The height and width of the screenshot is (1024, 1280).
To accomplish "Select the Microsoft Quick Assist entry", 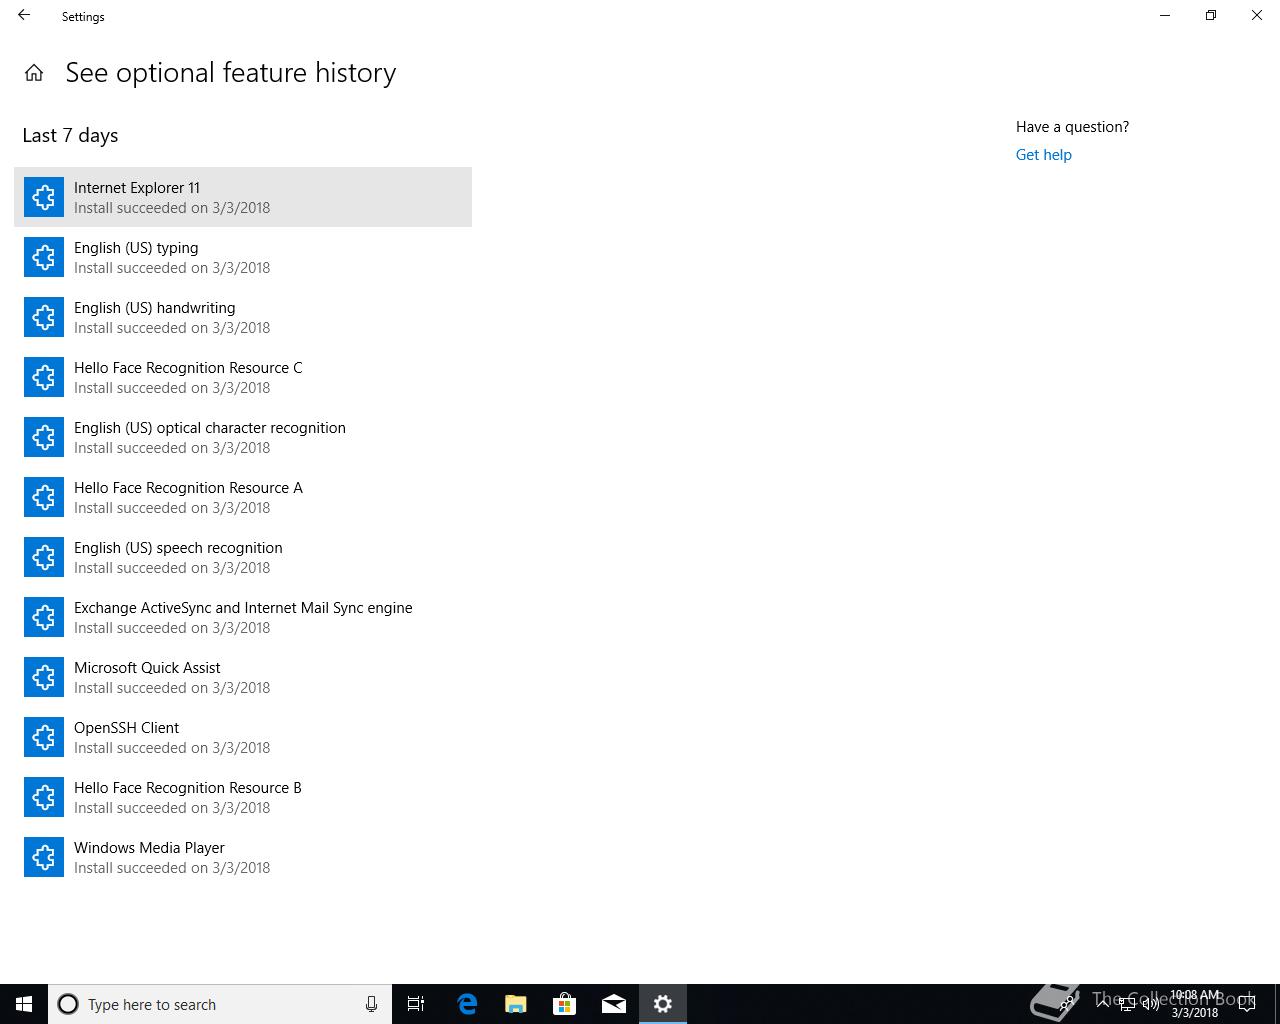I will (243, 677).
